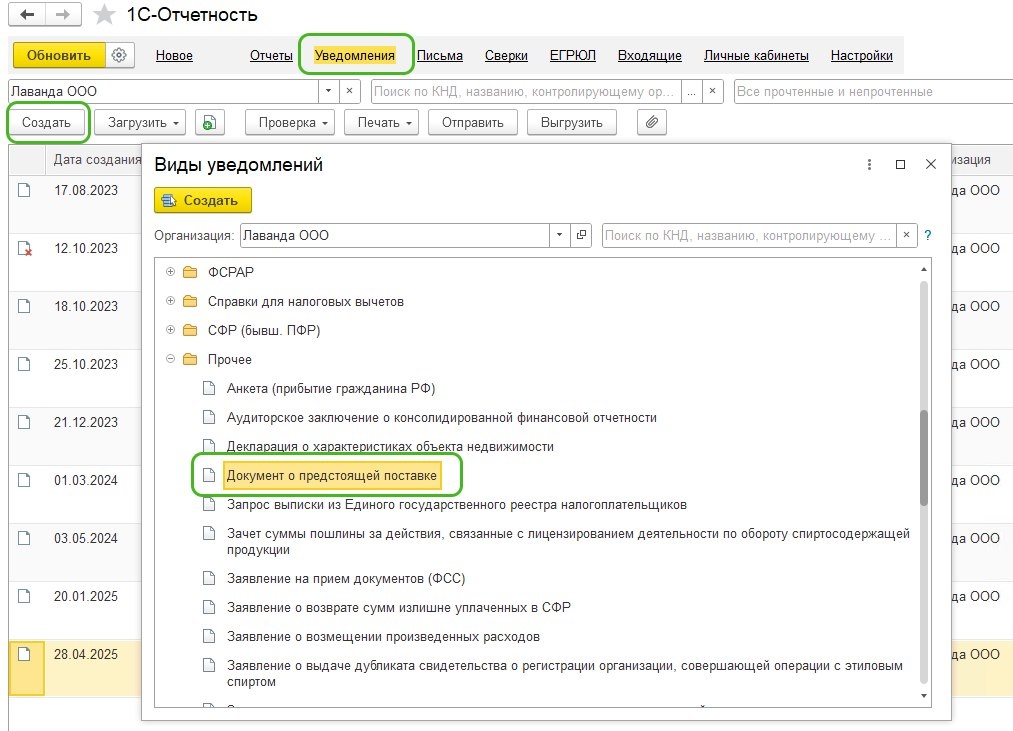This screenshot has height=731, width=1013.
Task: Open the organization card in the dialog
Action: 581,235
